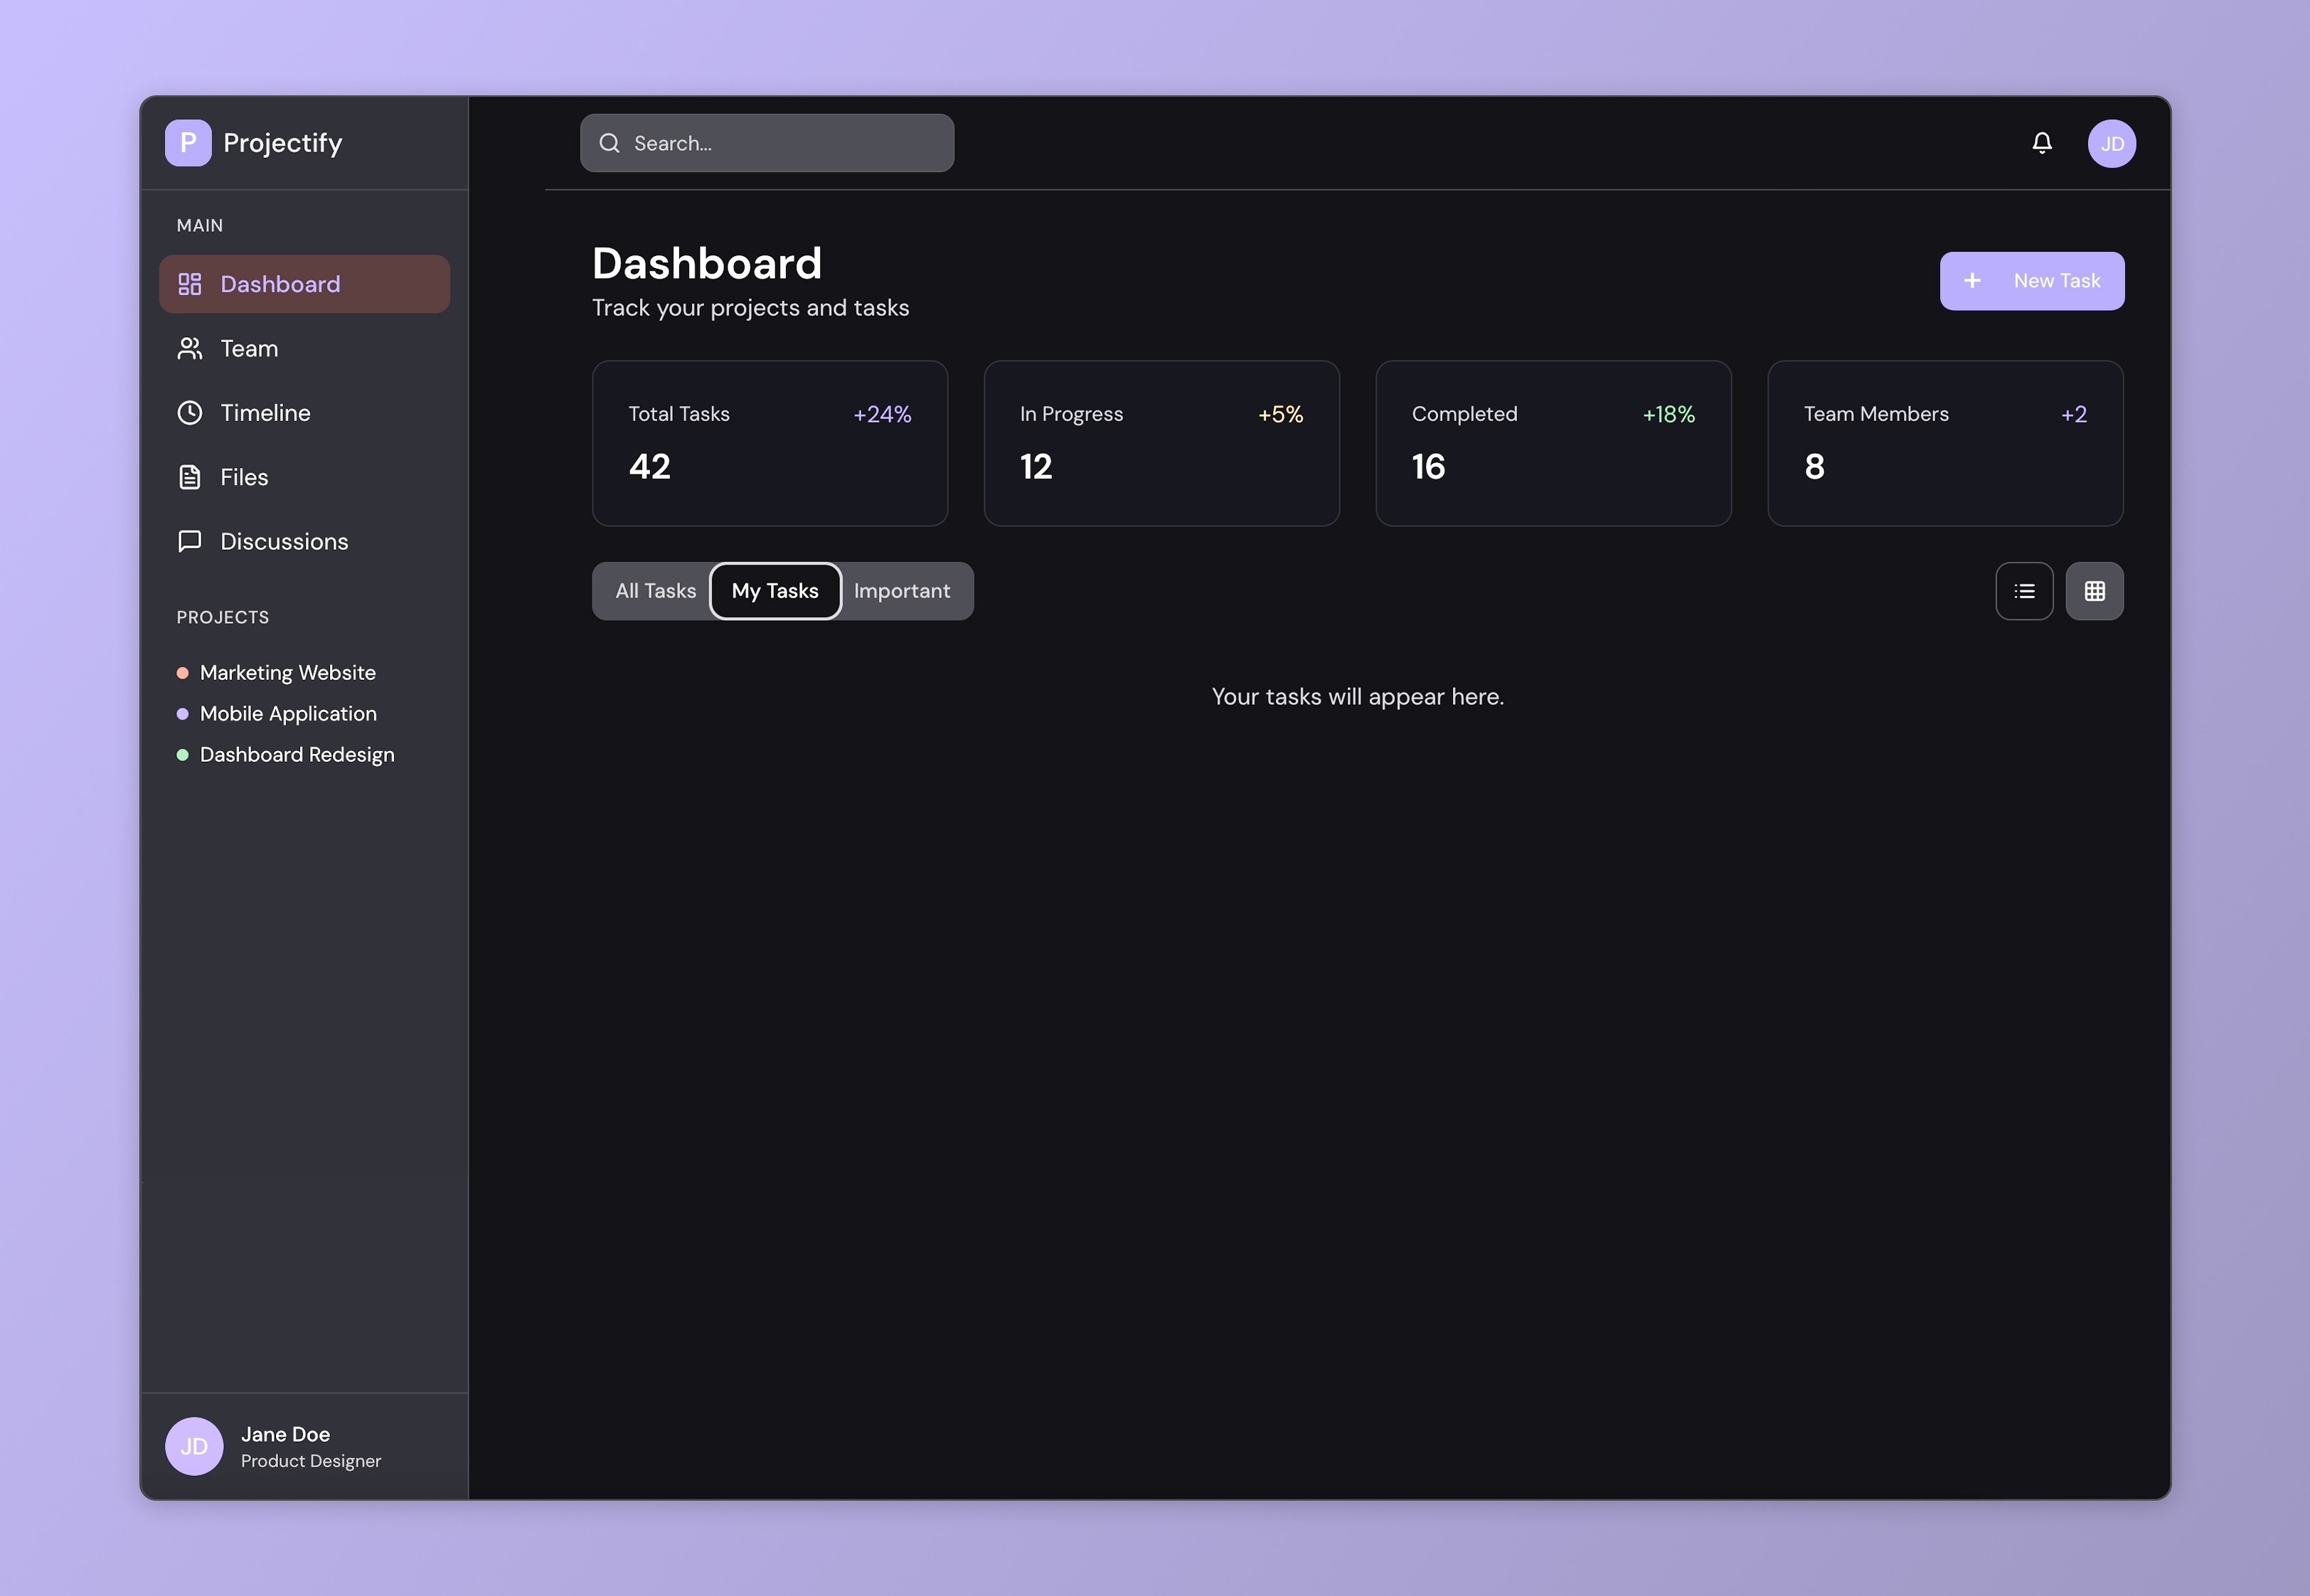This screenshot has height=1596, width=2310.
Task: Click the notification bell icon
Action: [x=2041, y=143]
